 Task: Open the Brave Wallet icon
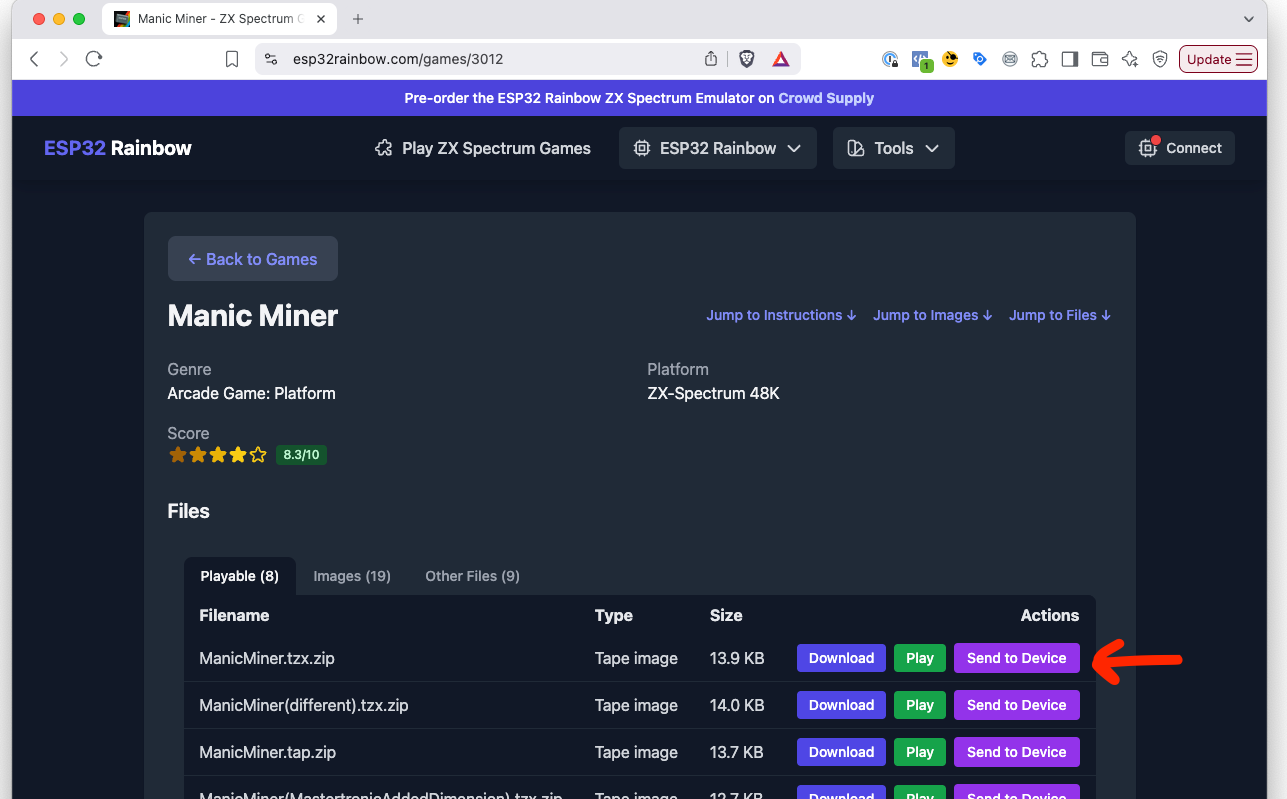[1100, 59]
